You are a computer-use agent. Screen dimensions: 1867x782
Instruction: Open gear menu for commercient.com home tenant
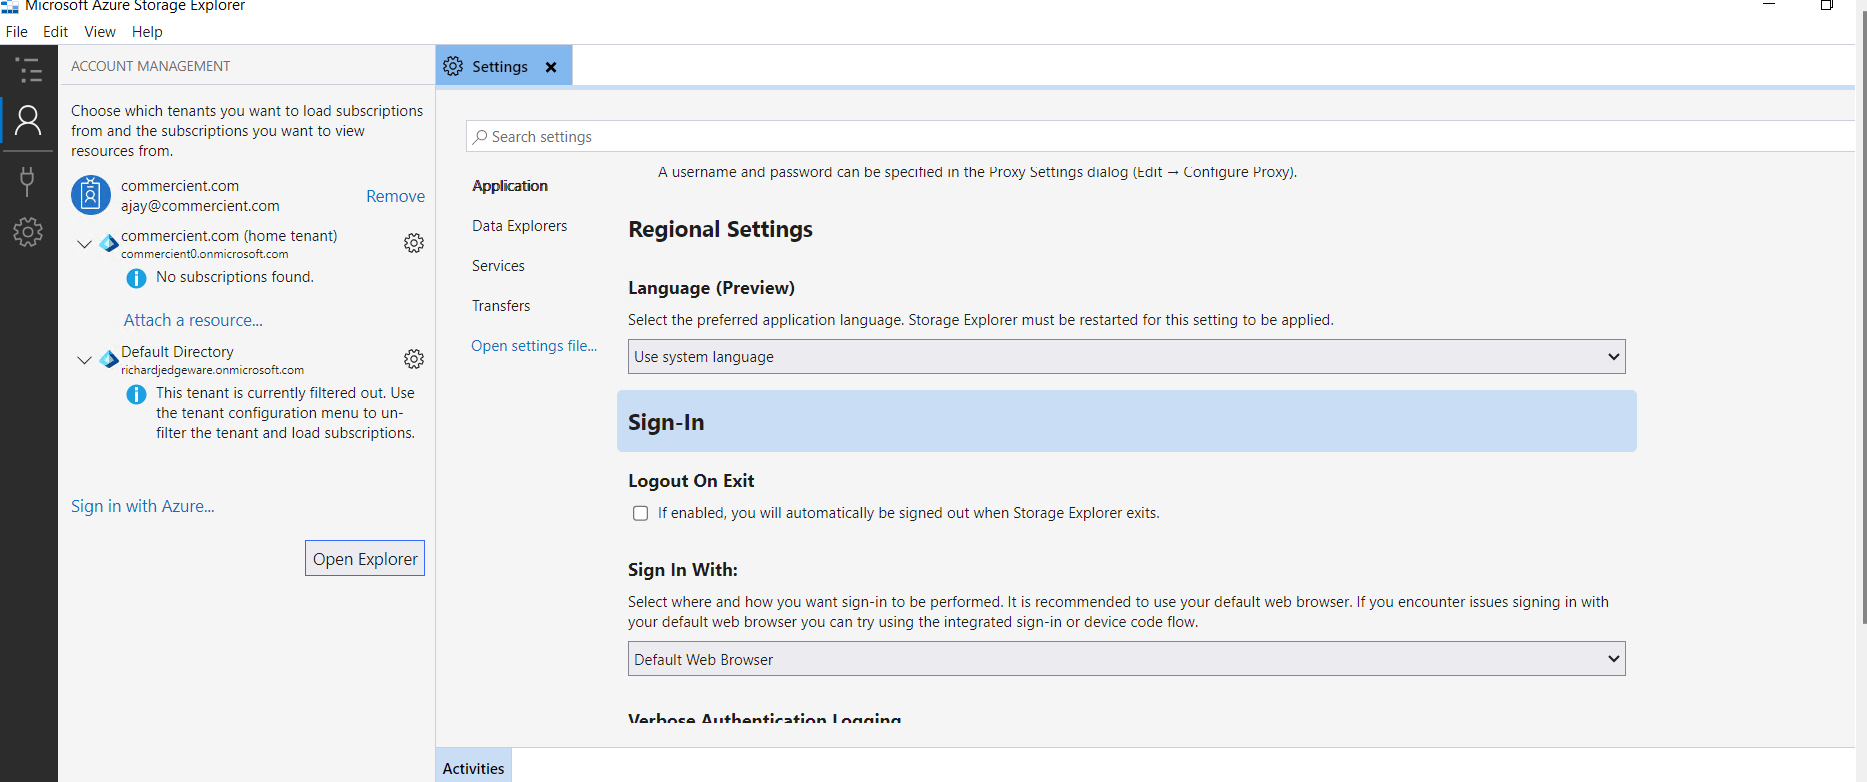[414, 243]
